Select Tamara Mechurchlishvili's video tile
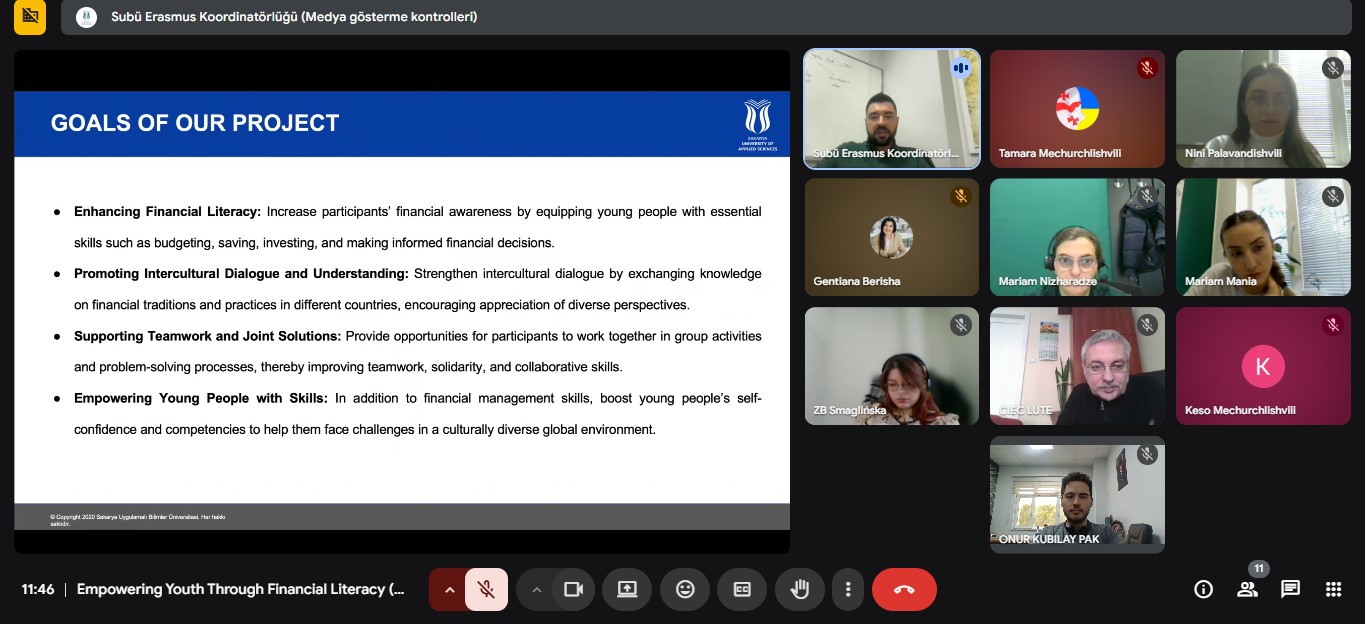Image resolution: width=1366 pixels, height=624 pixels. [1077, 109]
